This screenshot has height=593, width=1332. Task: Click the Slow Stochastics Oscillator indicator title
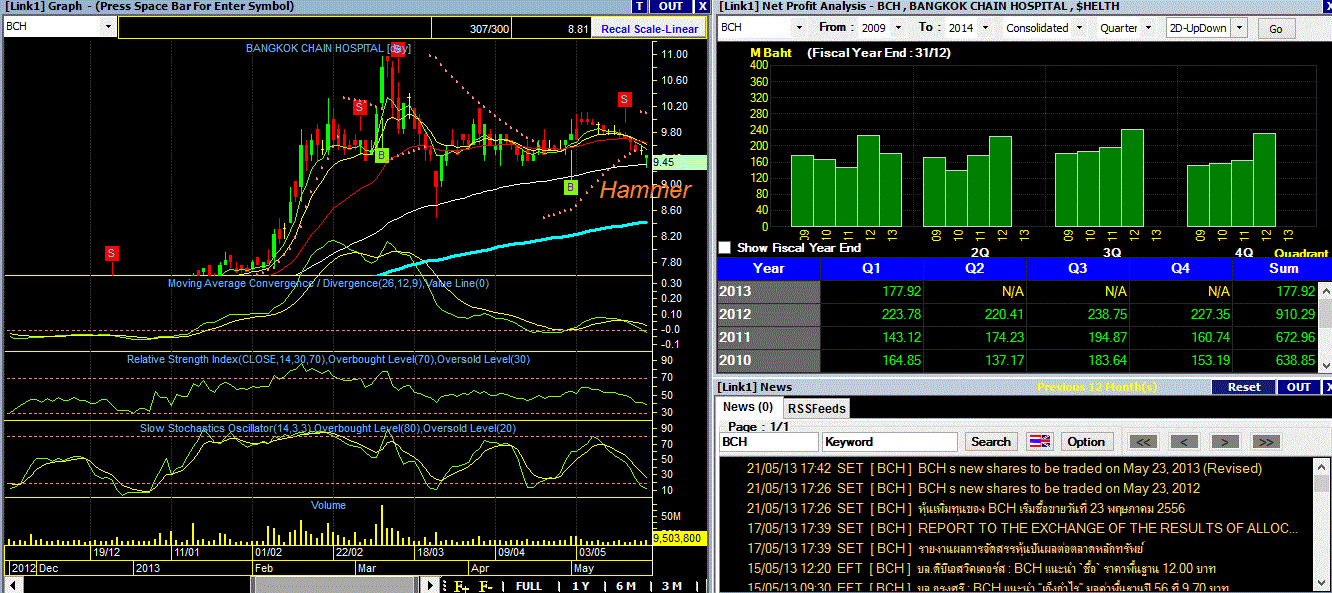pyautogui.click(x=328, y=428)
